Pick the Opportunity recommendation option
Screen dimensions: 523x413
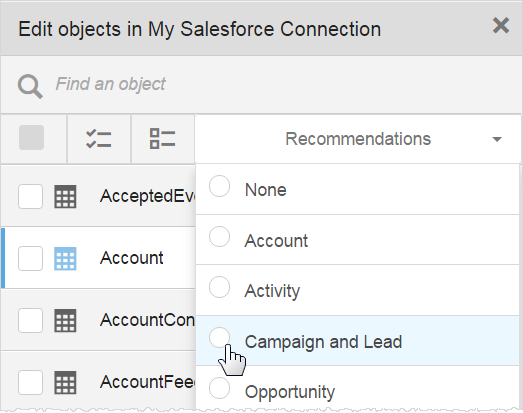tap(357, 390)
